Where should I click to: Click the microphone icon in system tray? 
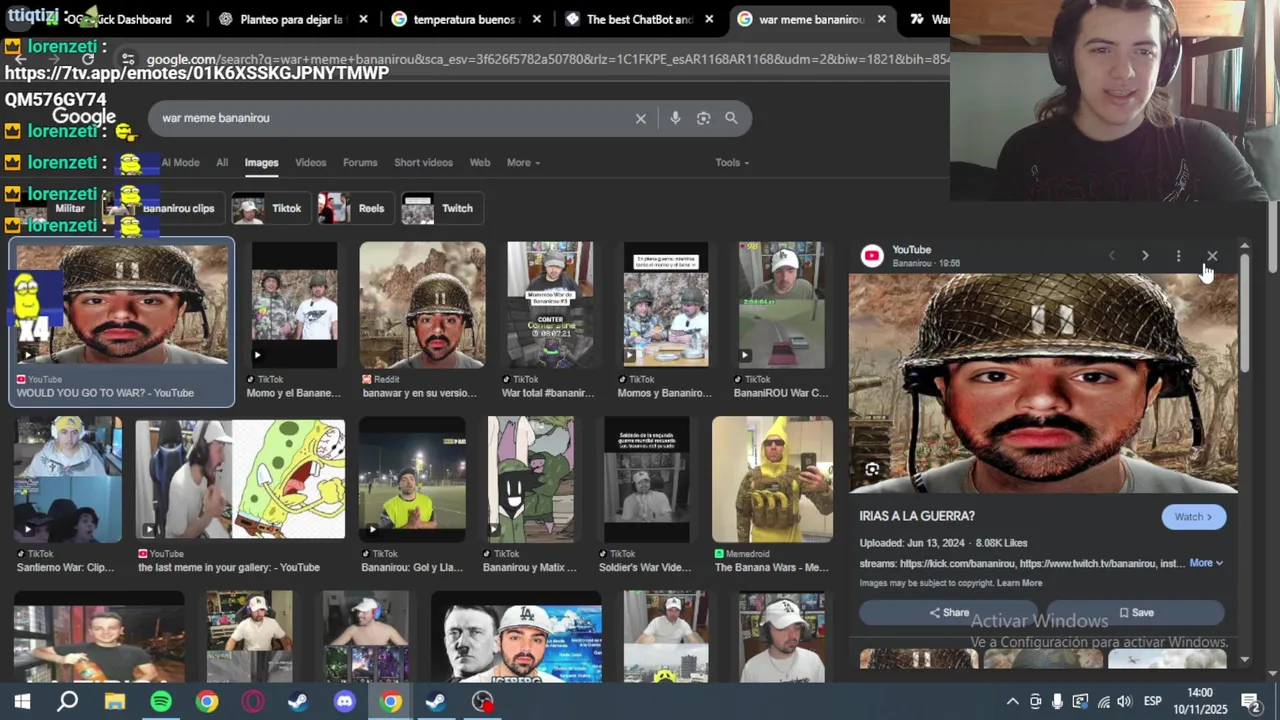pos(1057,702)
